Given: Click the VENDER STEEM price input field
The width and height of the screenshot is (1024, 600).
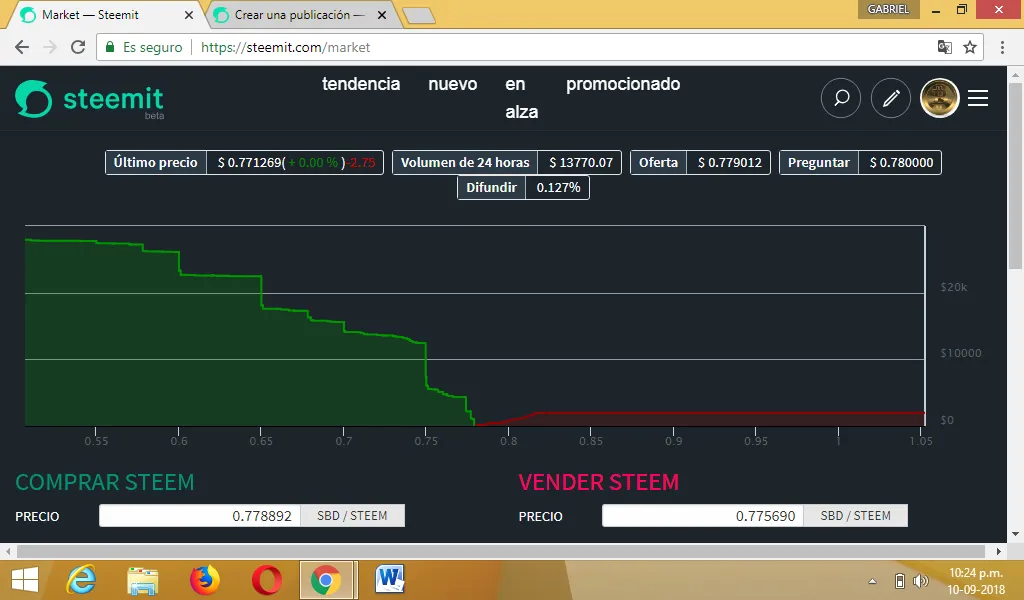Looking at the screenshot, I should click(703, 516).
